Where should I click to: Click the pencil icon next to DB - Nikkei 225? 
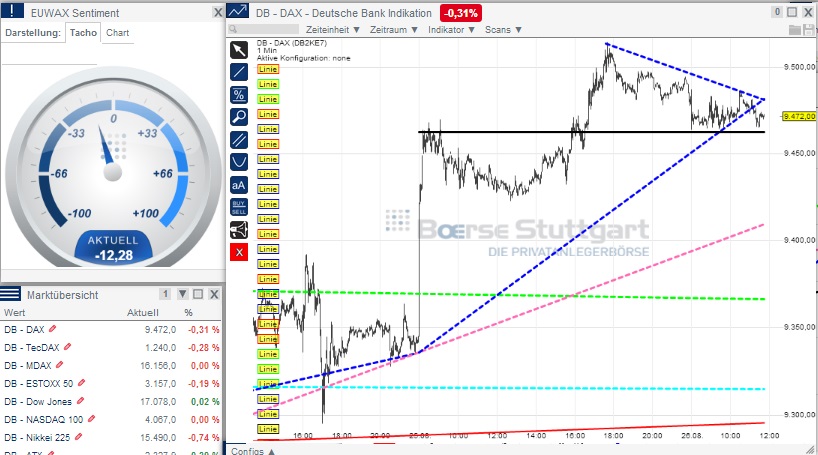click(x=78, y=436)
